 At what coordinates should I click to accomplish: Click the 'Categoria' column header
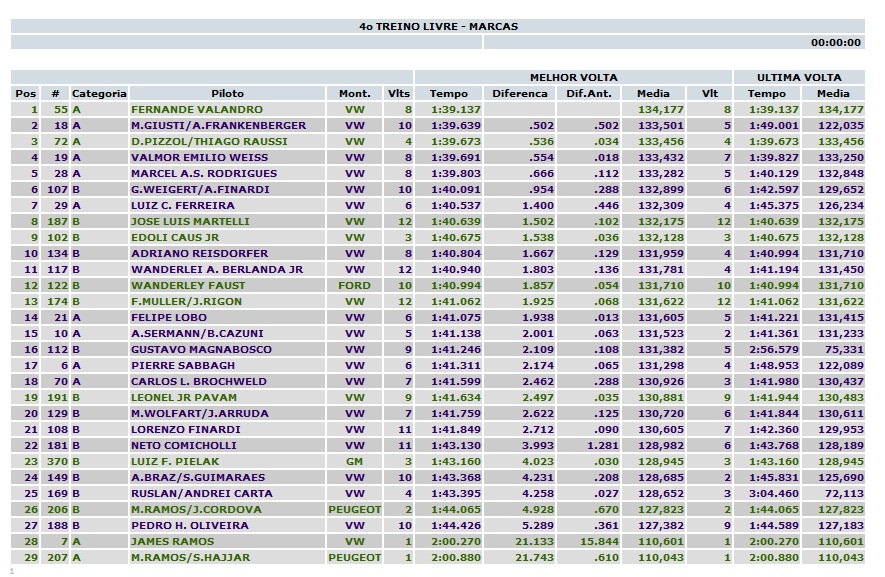pos(99,94)
